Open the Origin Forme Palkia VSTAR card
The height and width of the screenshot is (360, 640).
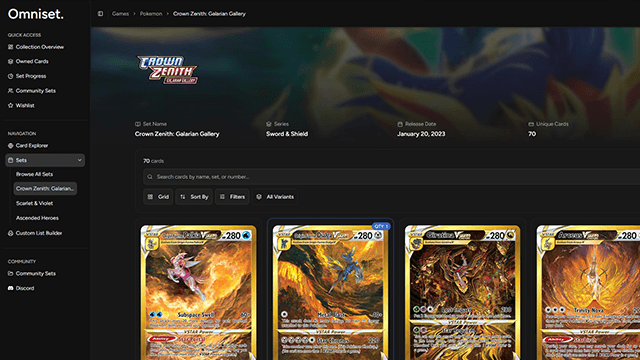pos(198,292)
